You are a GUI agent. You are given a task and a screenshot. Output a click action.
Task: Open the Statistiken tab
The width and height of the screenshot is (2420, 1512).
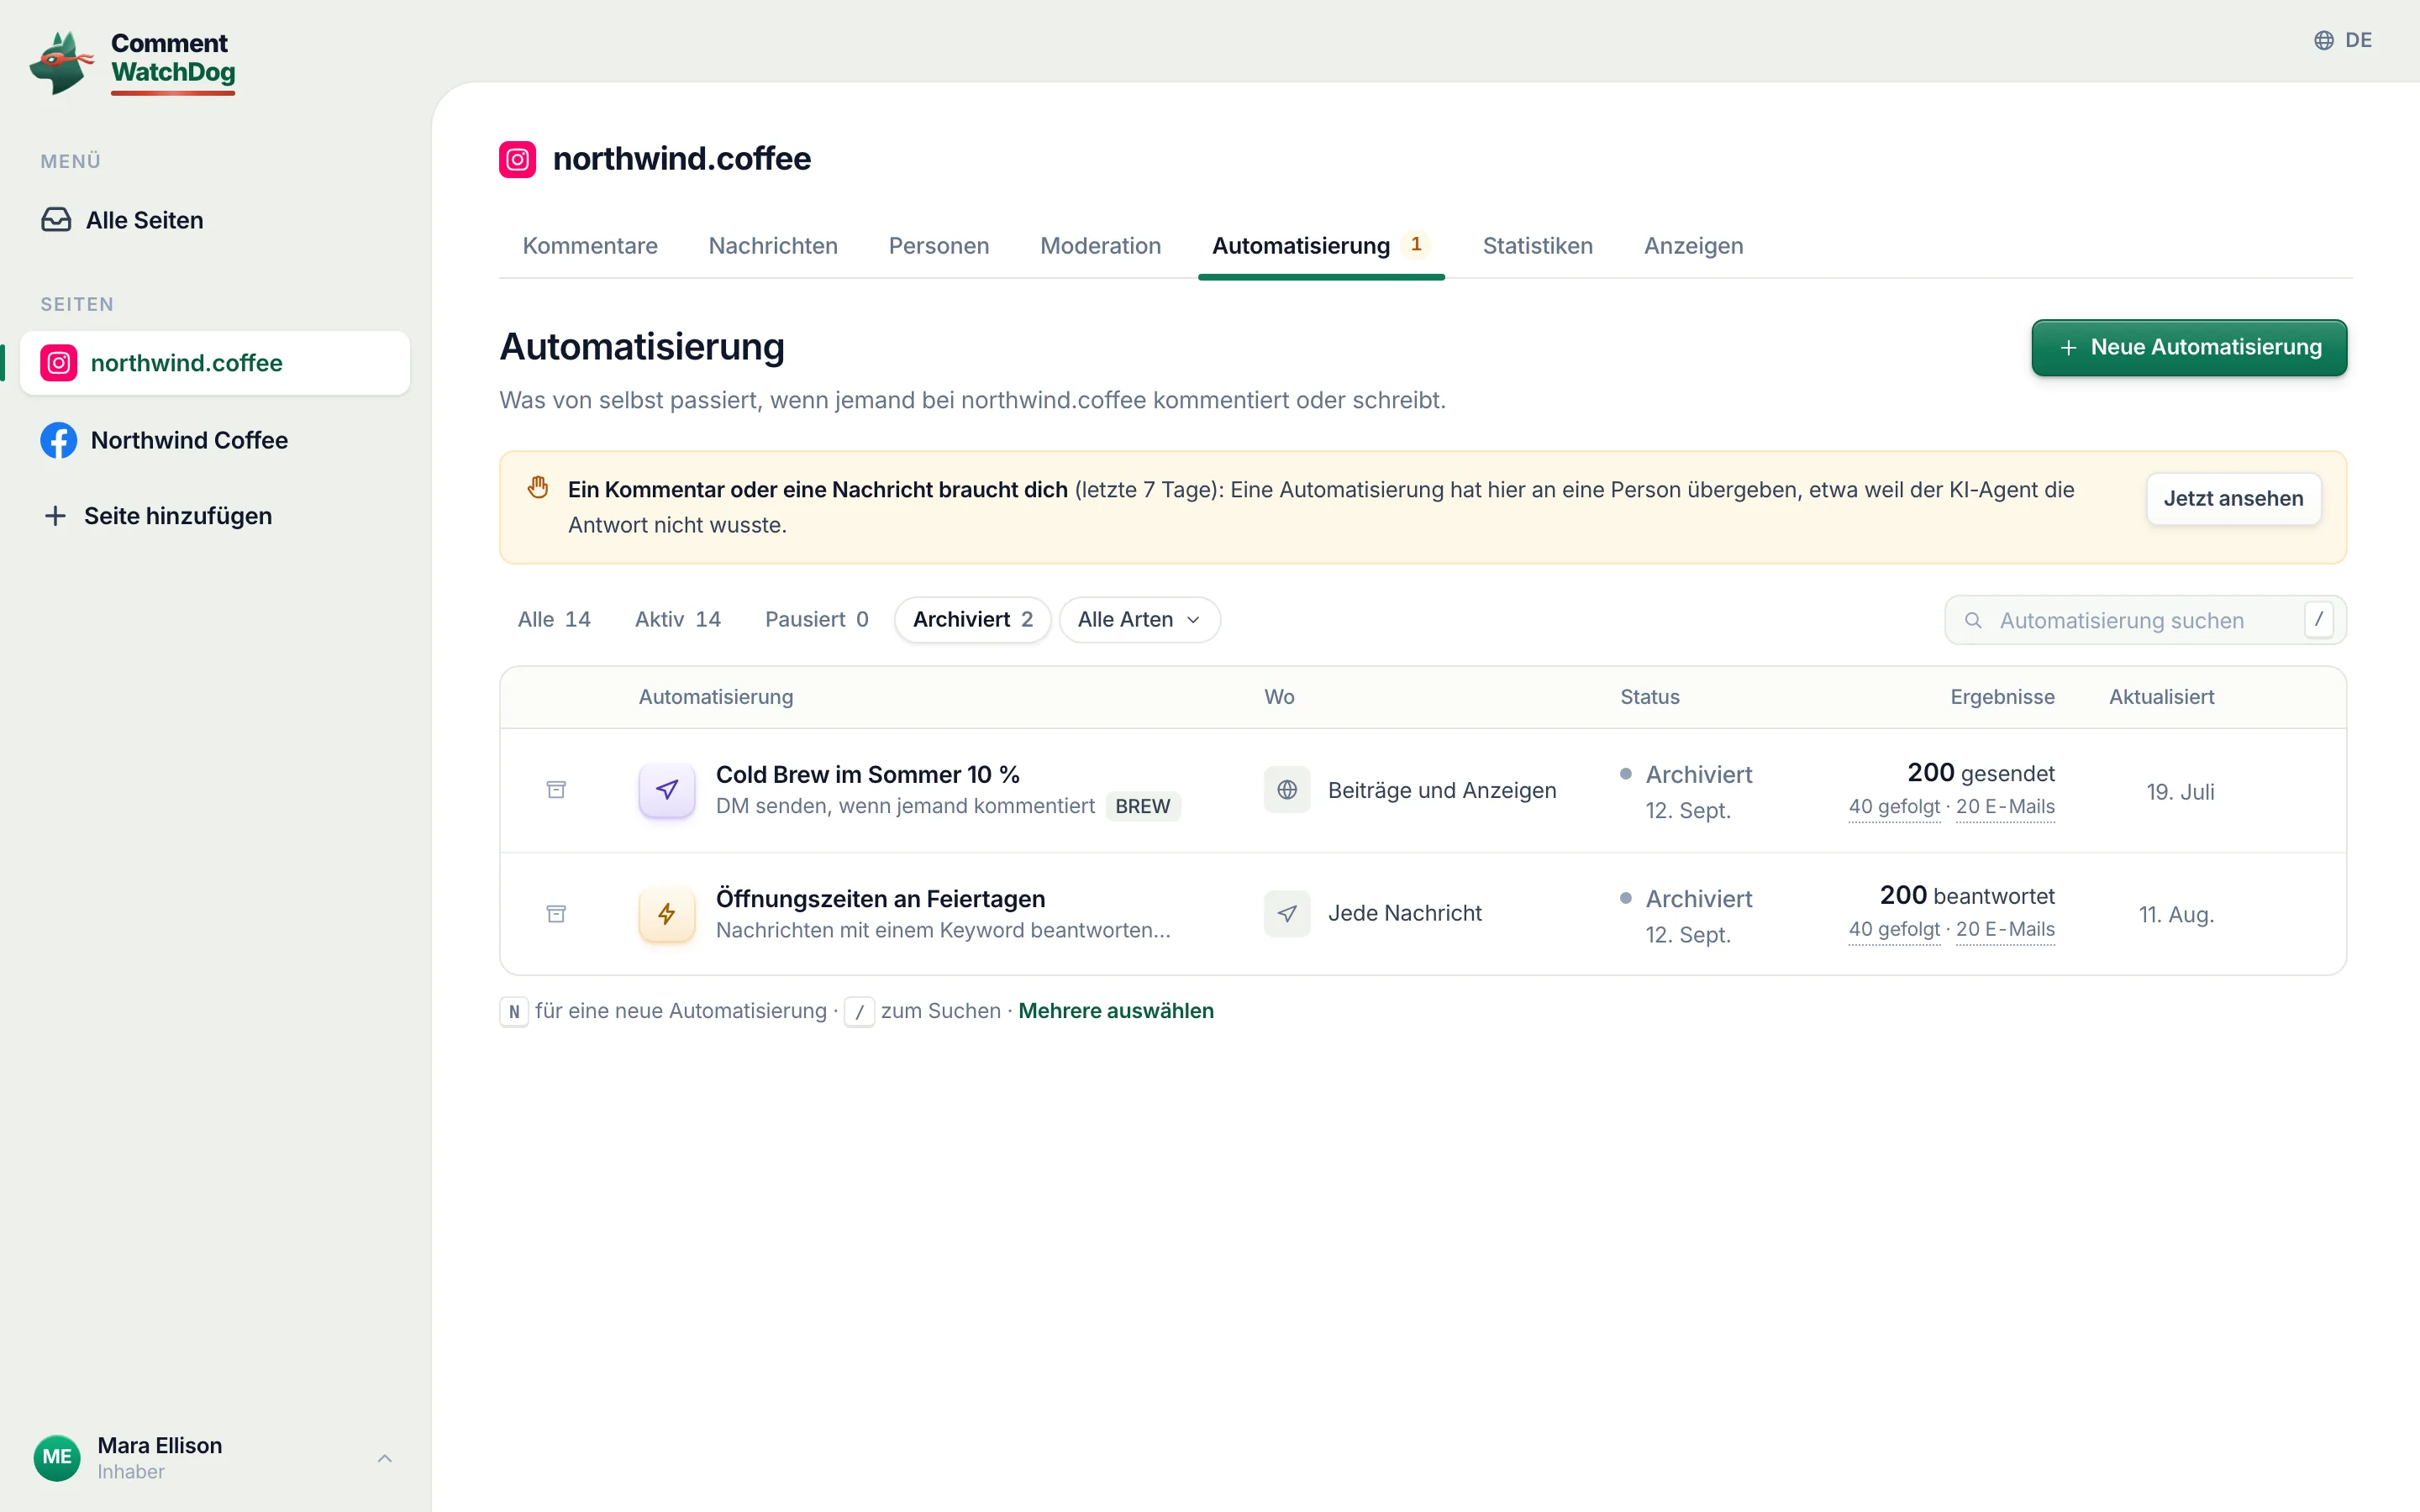[x=1537, y=246]
